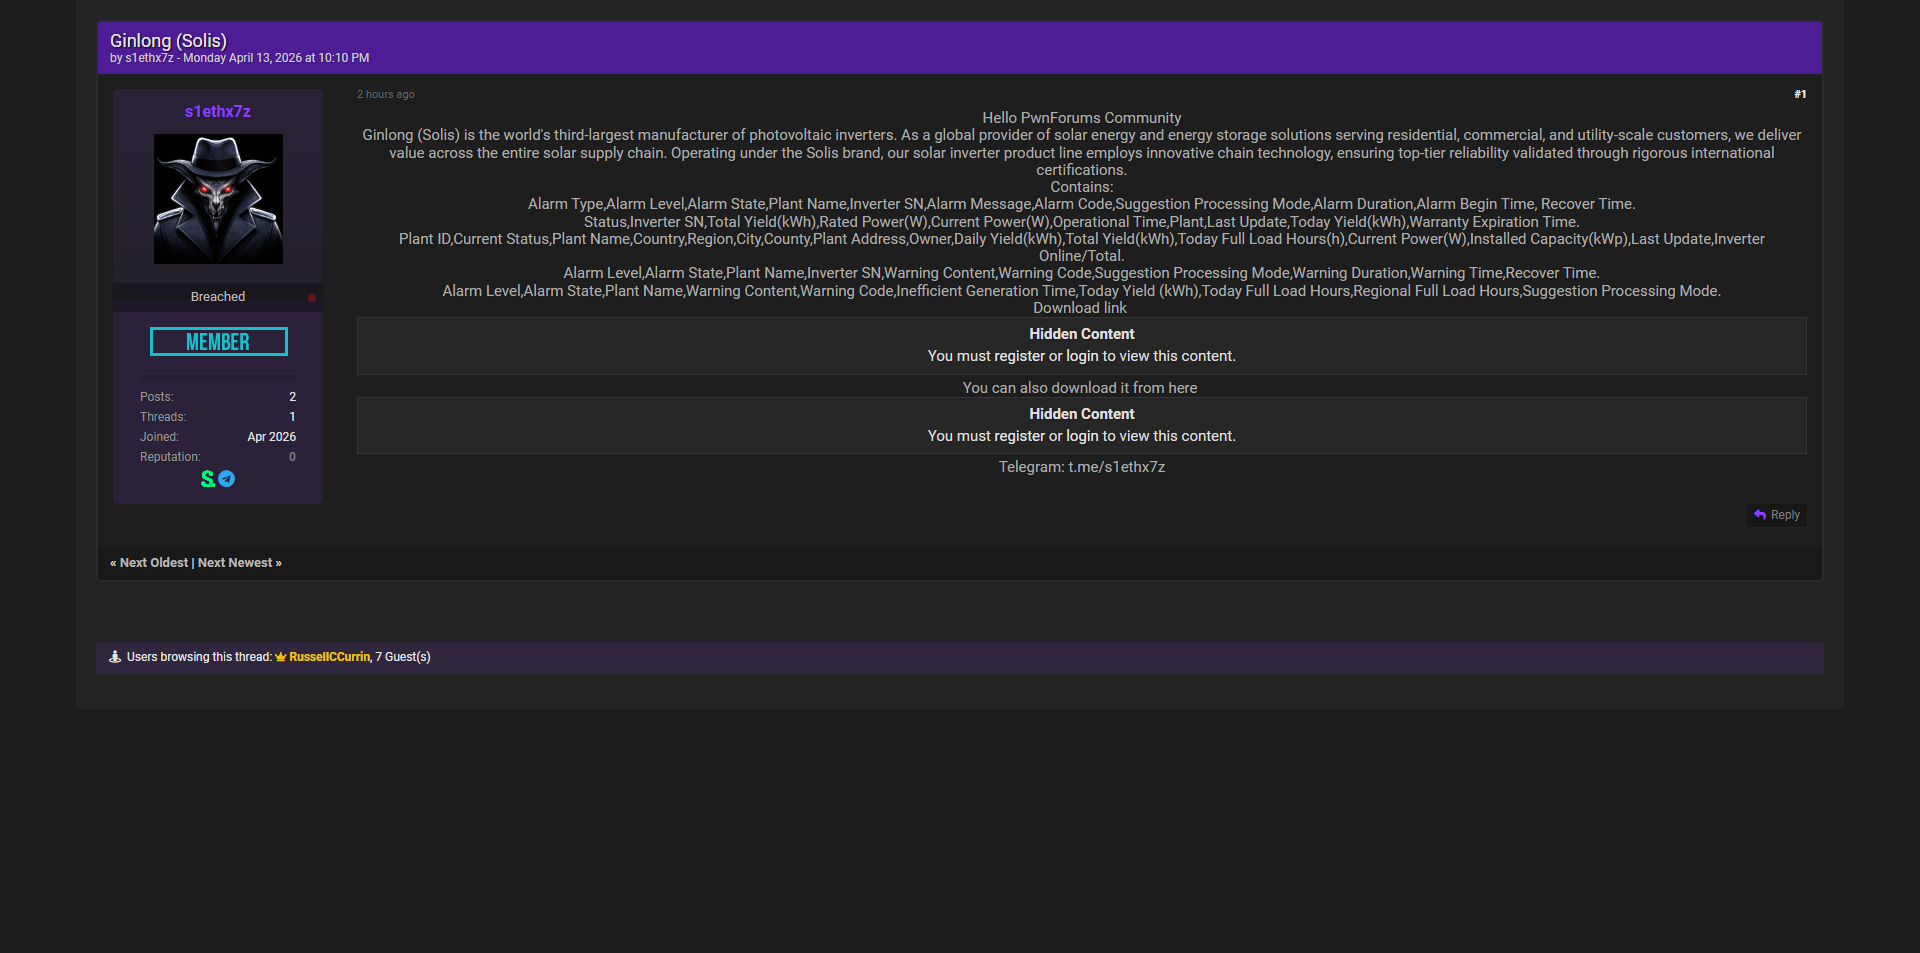Go to Next Newest thread
Screen dimensions: 1920x953
click(x=236, y=563)
